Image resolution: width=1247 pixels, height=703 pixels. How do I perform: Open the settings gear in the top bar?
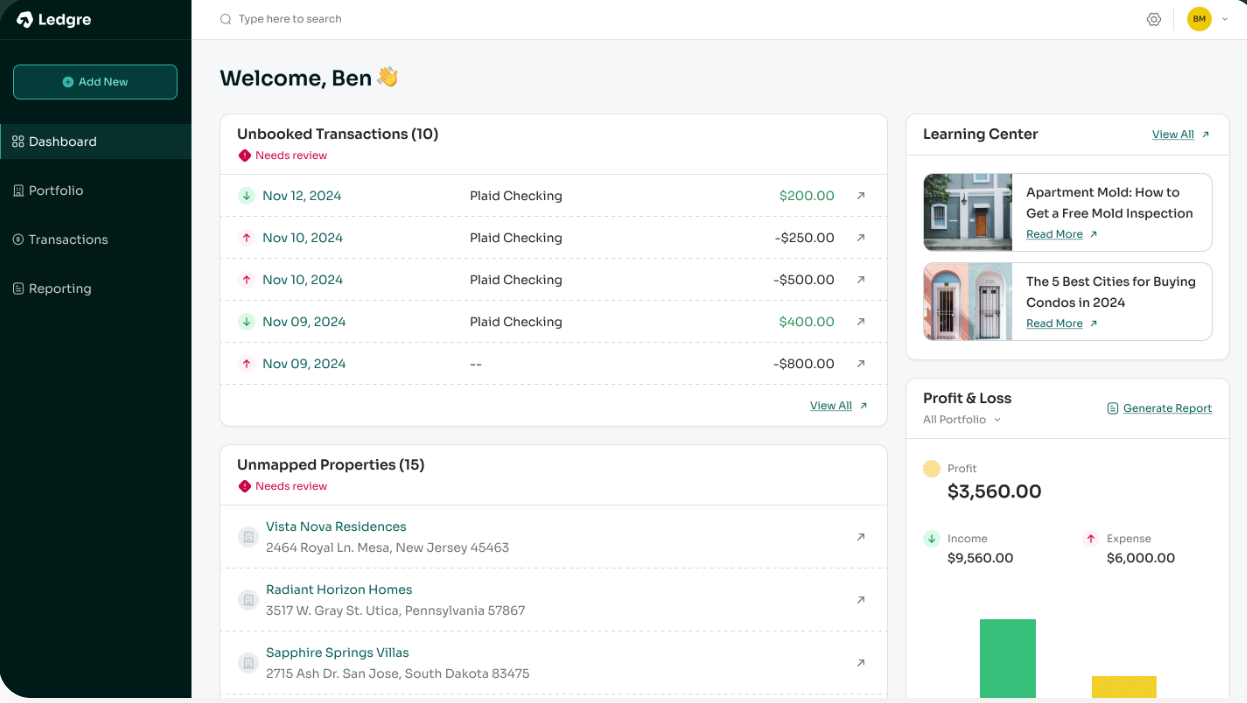coord(1154,18)
